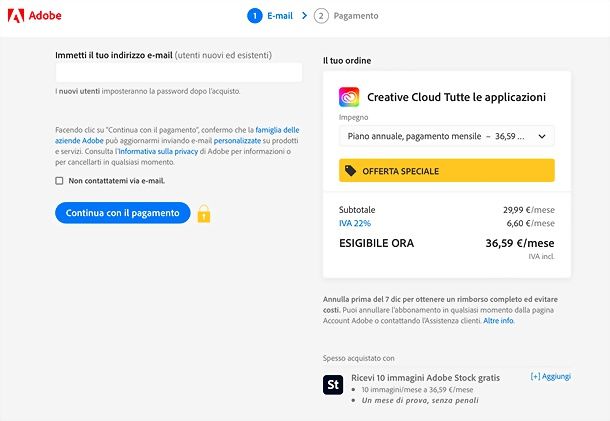Click the Spesso acquistato con label
The height and width of the screenshot is (421, 610).
(x=359, y=358)
